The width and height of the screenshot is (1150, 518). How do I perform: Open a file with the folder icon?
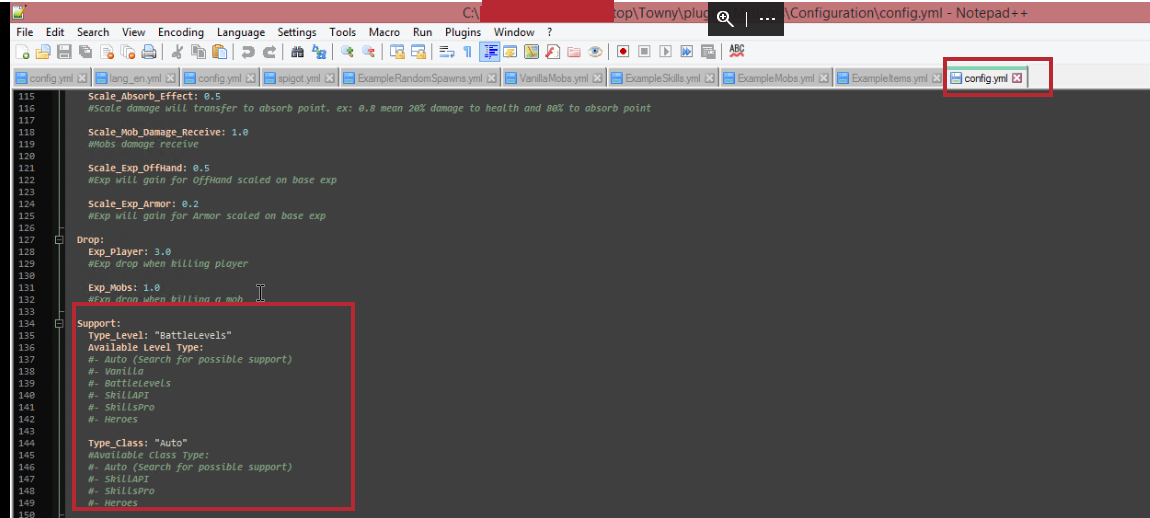(43, 51)
